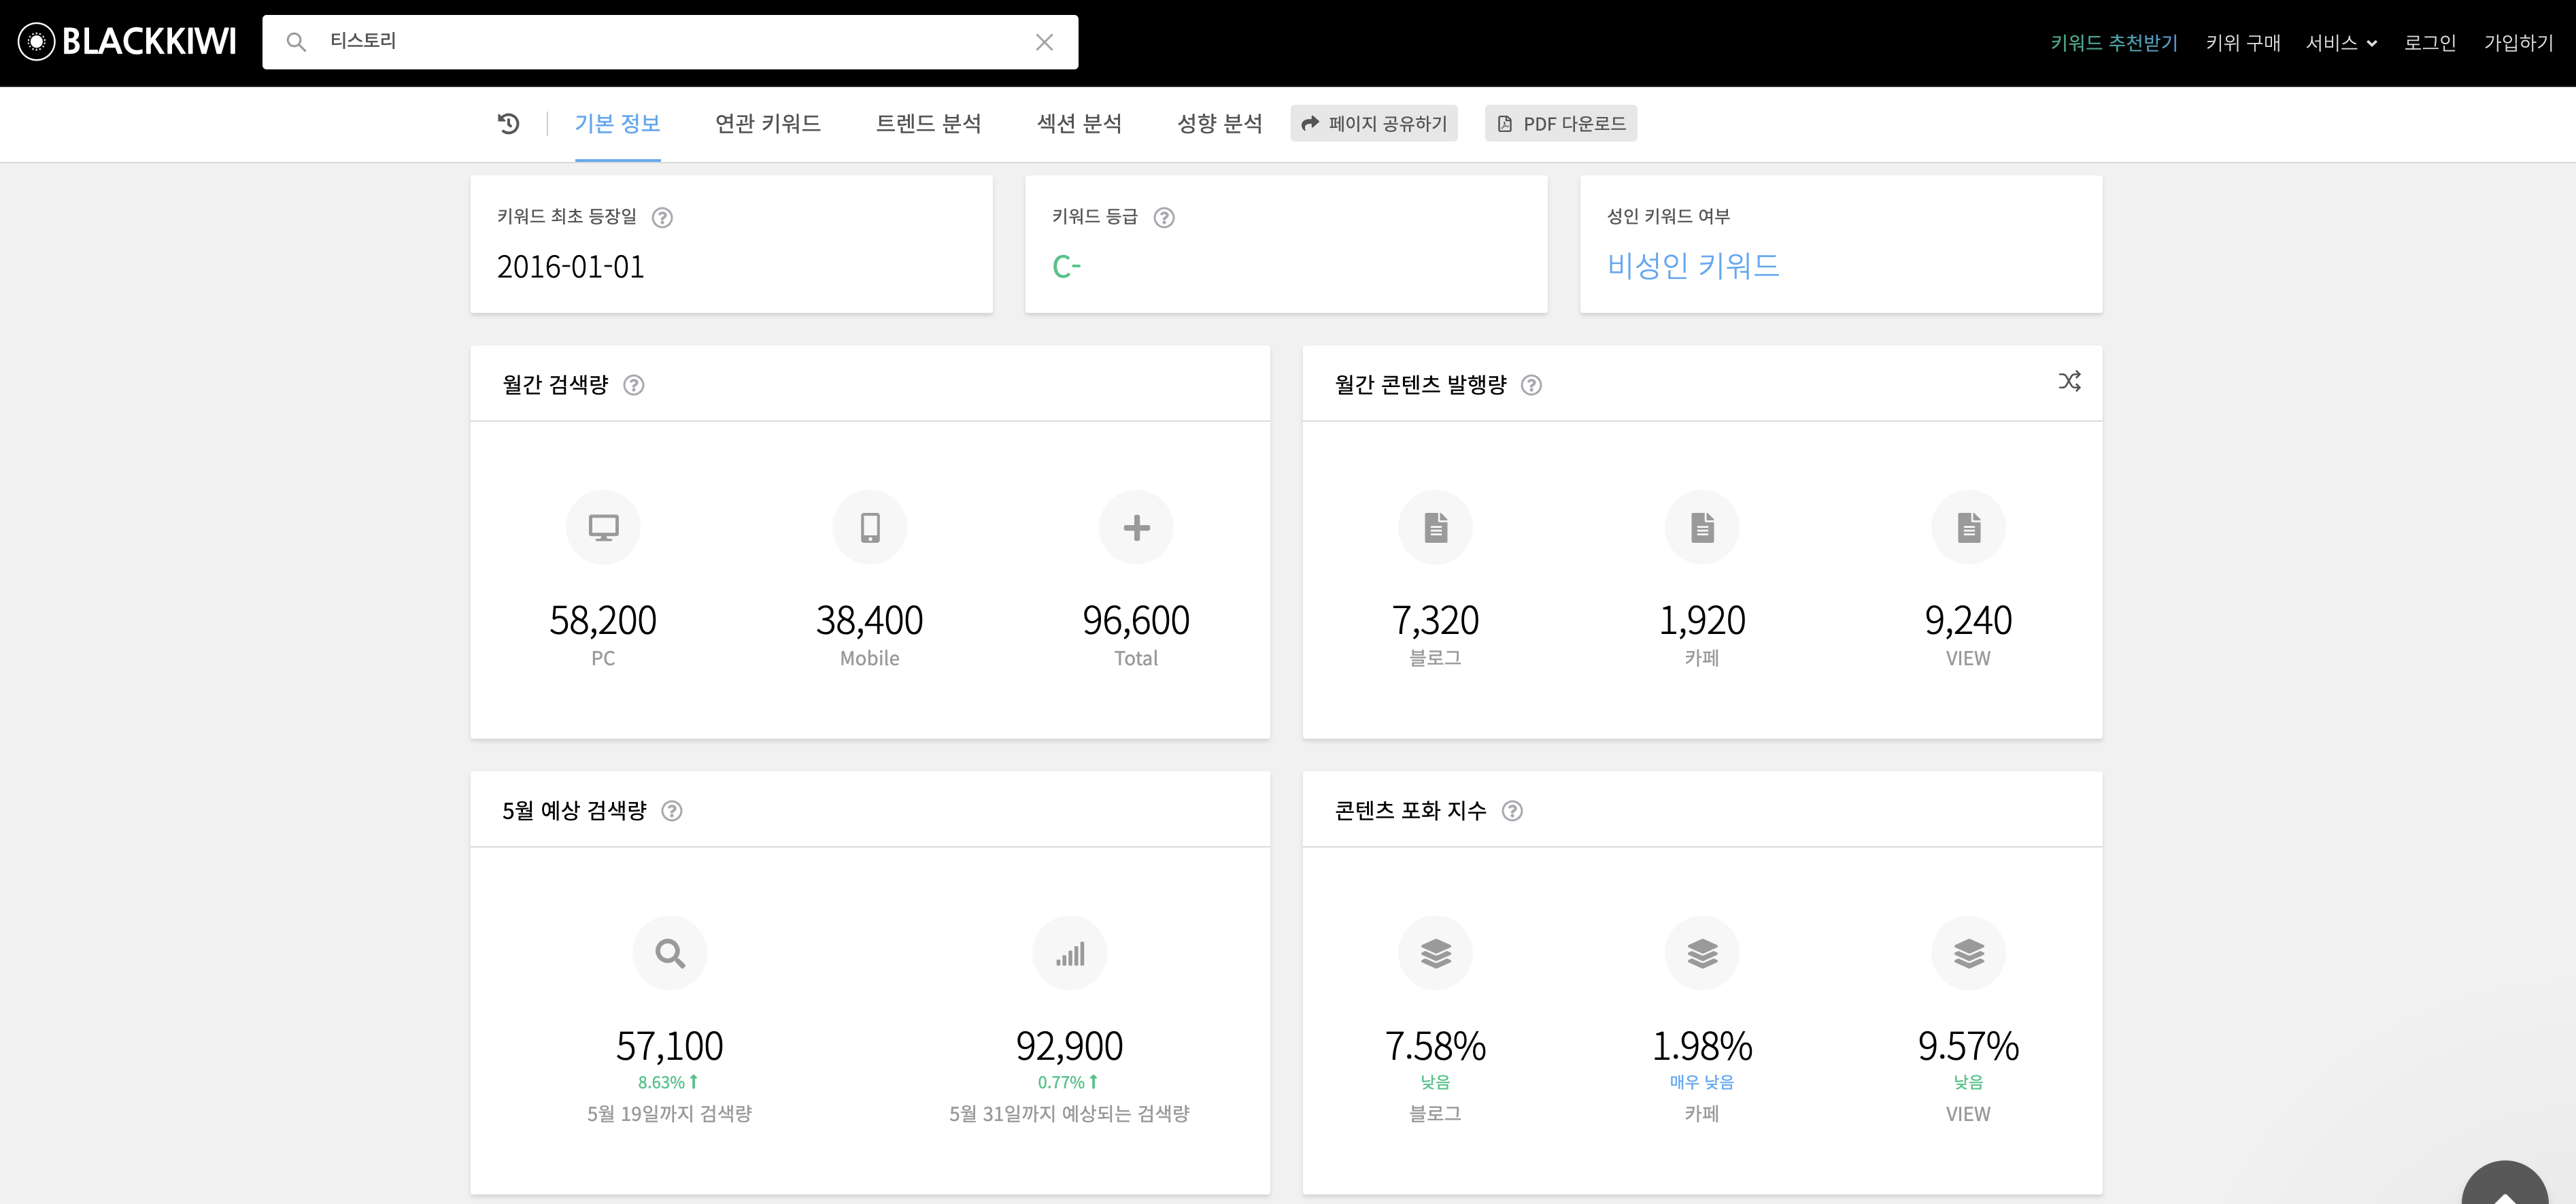Click the 96,600 Total search volume

click(x=1136, y=620)
